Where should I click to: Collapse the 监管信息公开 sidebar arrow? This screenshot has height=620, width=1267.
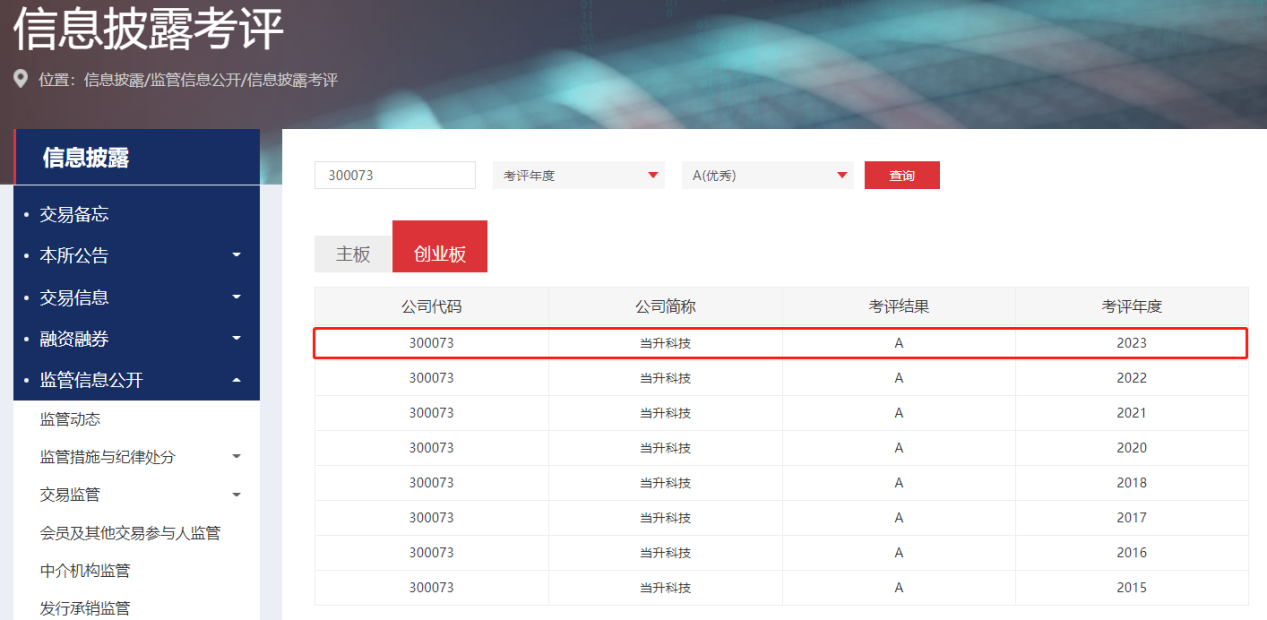236,380
